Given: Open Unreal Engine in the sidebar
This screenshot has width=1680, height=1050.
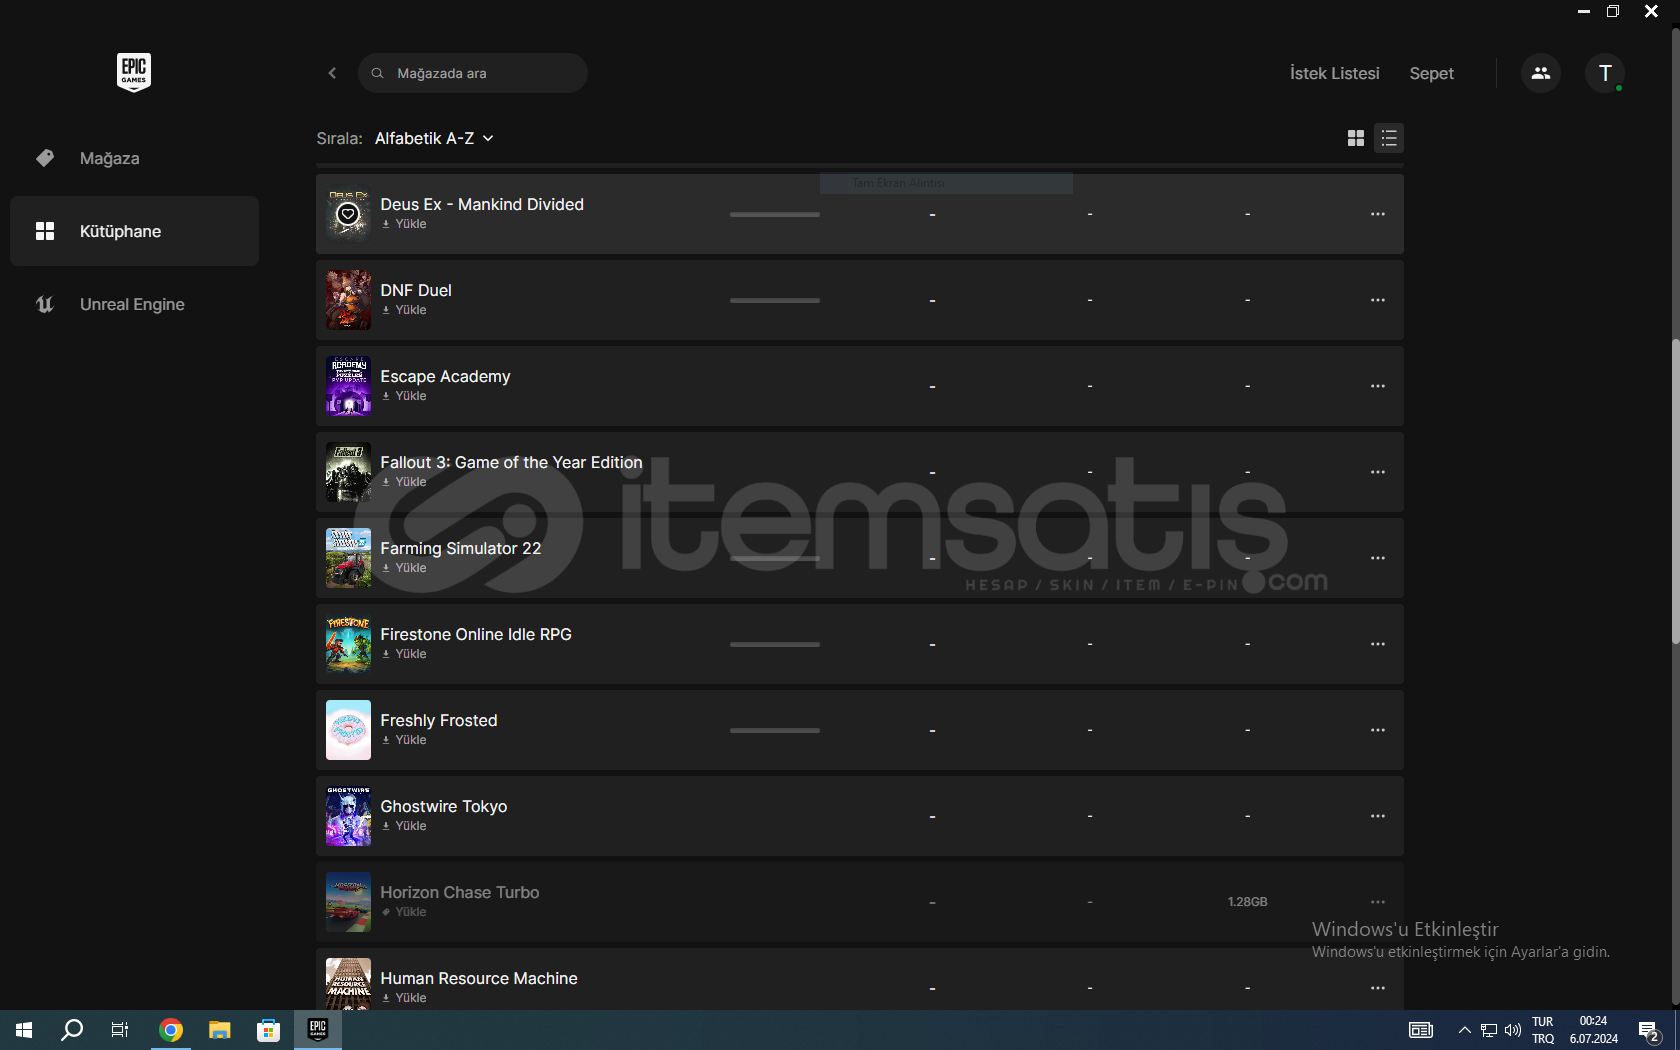Looking at the screenshot, I should pos(134,304).
